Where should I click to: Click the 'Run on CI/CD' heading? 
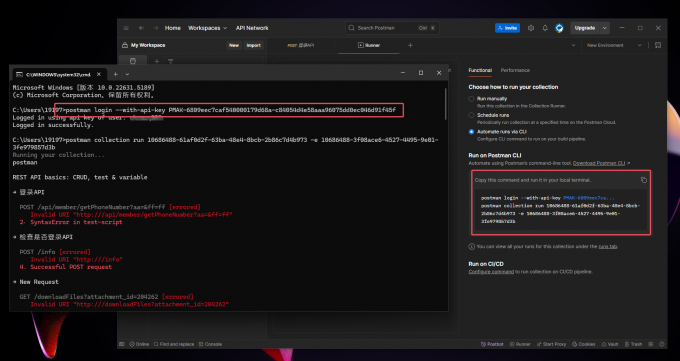(x=486, y=264)
